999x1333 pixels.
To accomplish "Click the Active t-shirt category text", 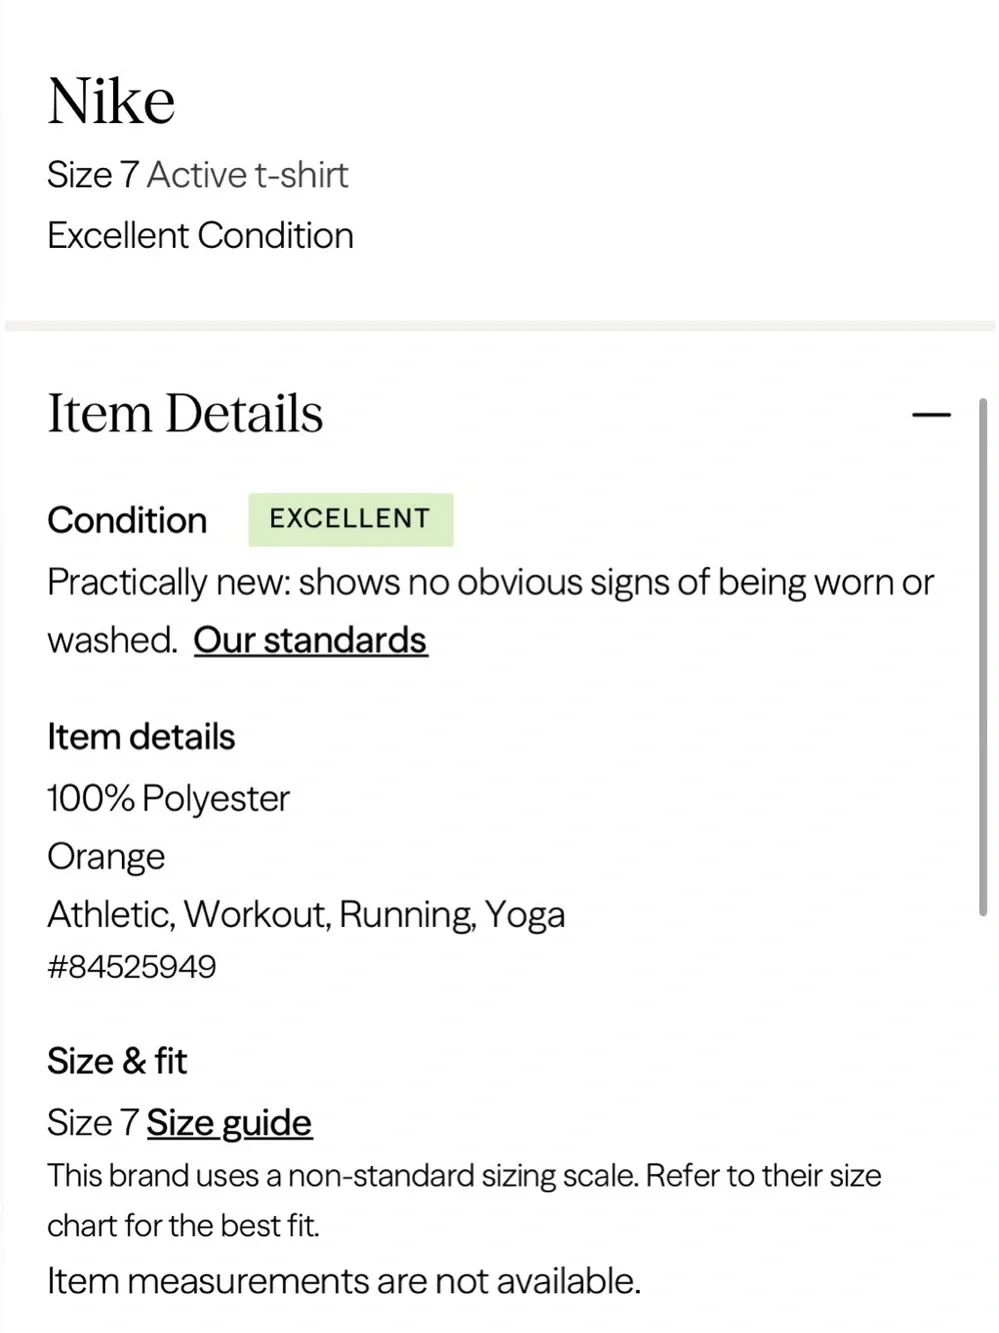I will 248,175.
